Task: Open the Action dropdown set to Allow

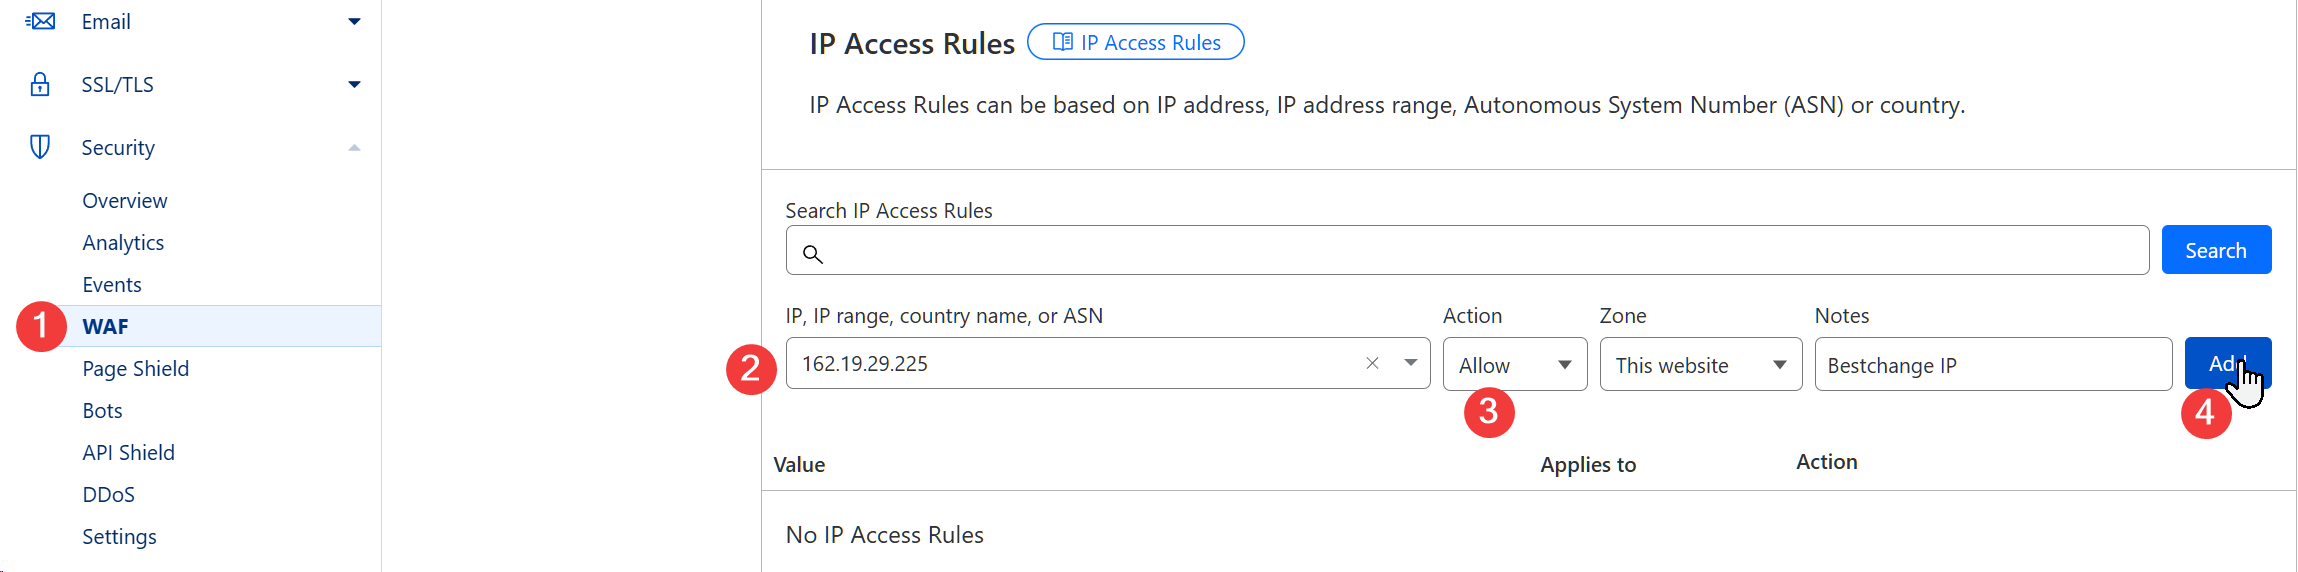Action: click(x=1514, y=365)
